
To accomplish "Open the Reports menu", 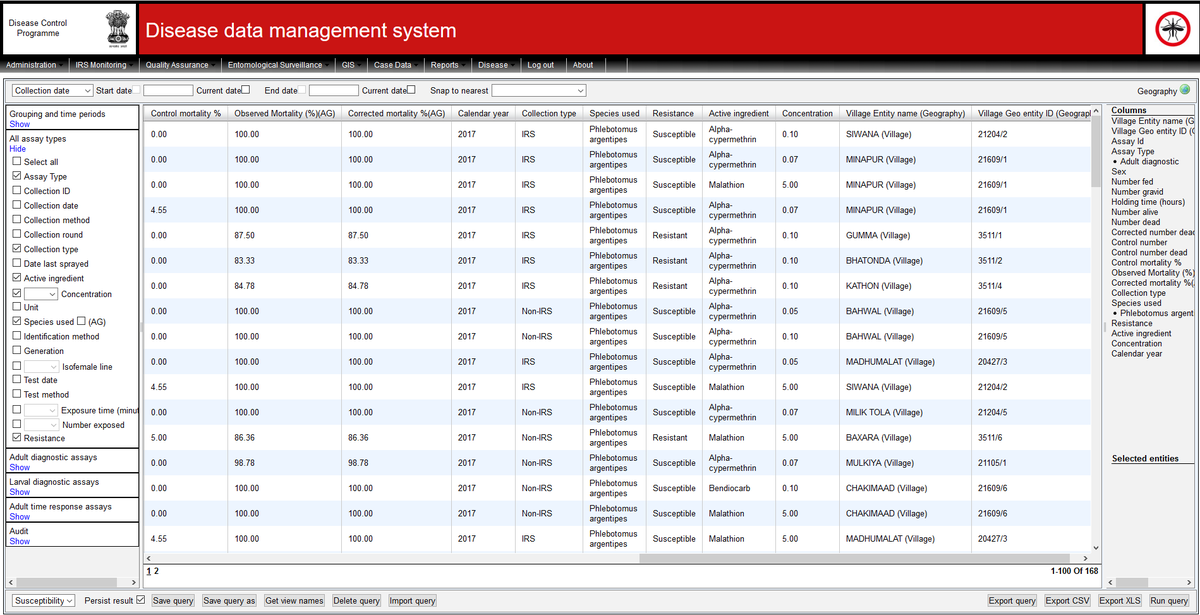I will 448,65.
